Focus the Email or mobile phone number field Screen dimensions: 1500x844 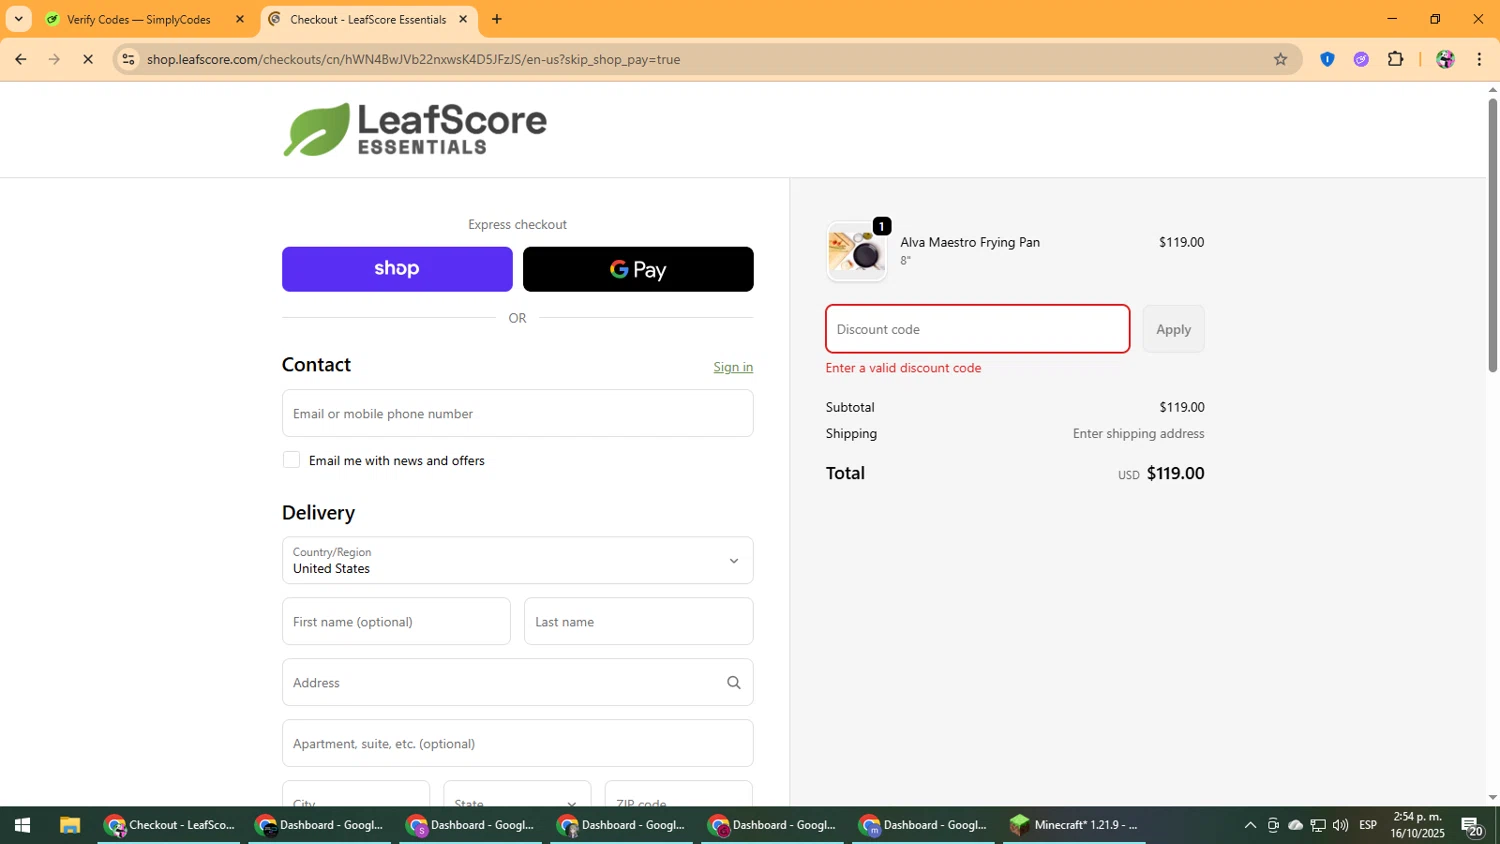[x=517, y=413]
